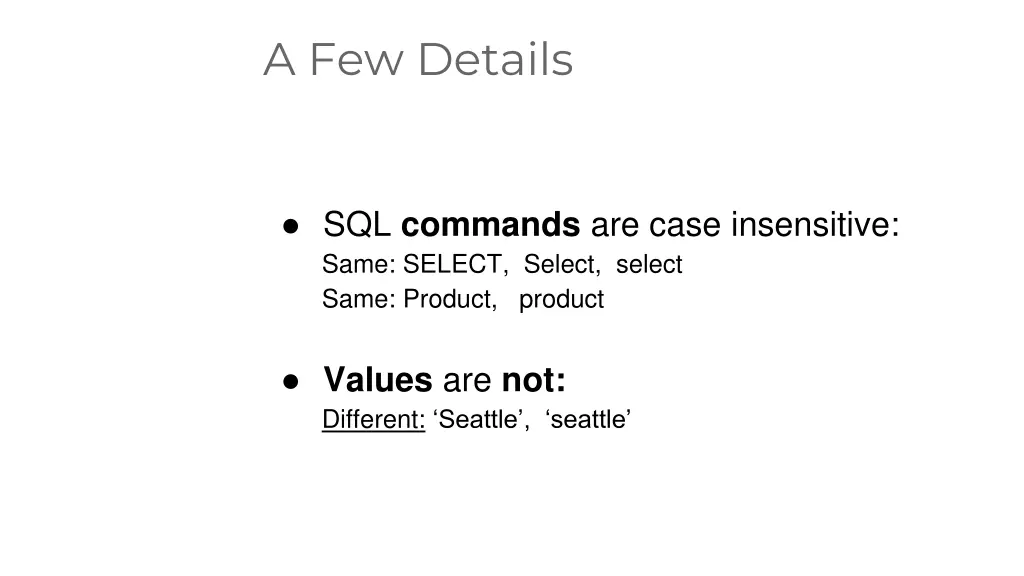Click the lowercase "product" example
Image resolution: width=1024 pixels, height=576 pixels.
[561, 300]
